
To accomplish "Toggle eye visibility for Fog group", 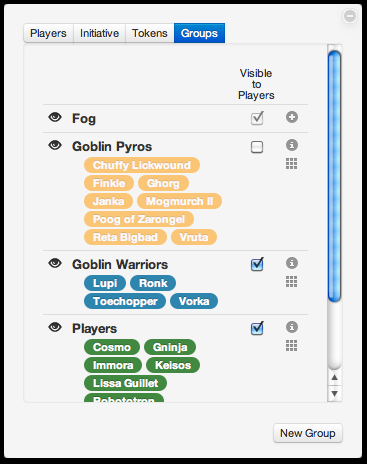I will (x=55, y=117).
